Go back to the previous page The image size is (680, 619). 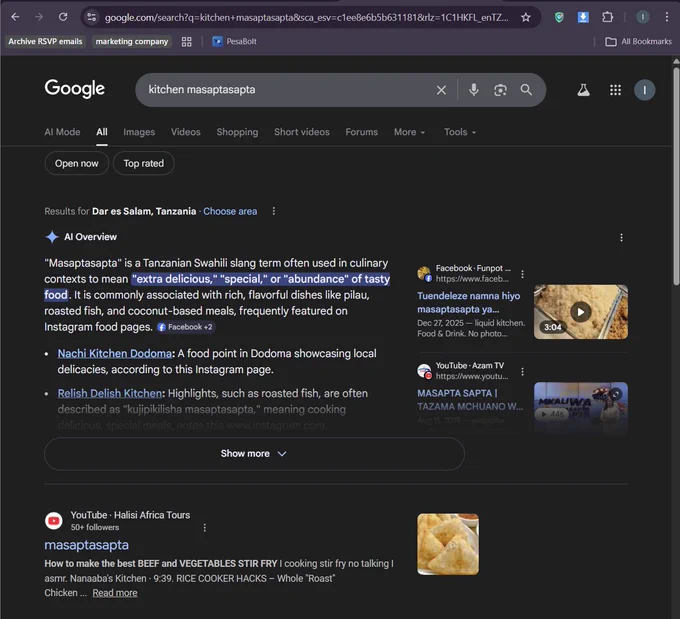pyautogui.click(x=15, y=17)
